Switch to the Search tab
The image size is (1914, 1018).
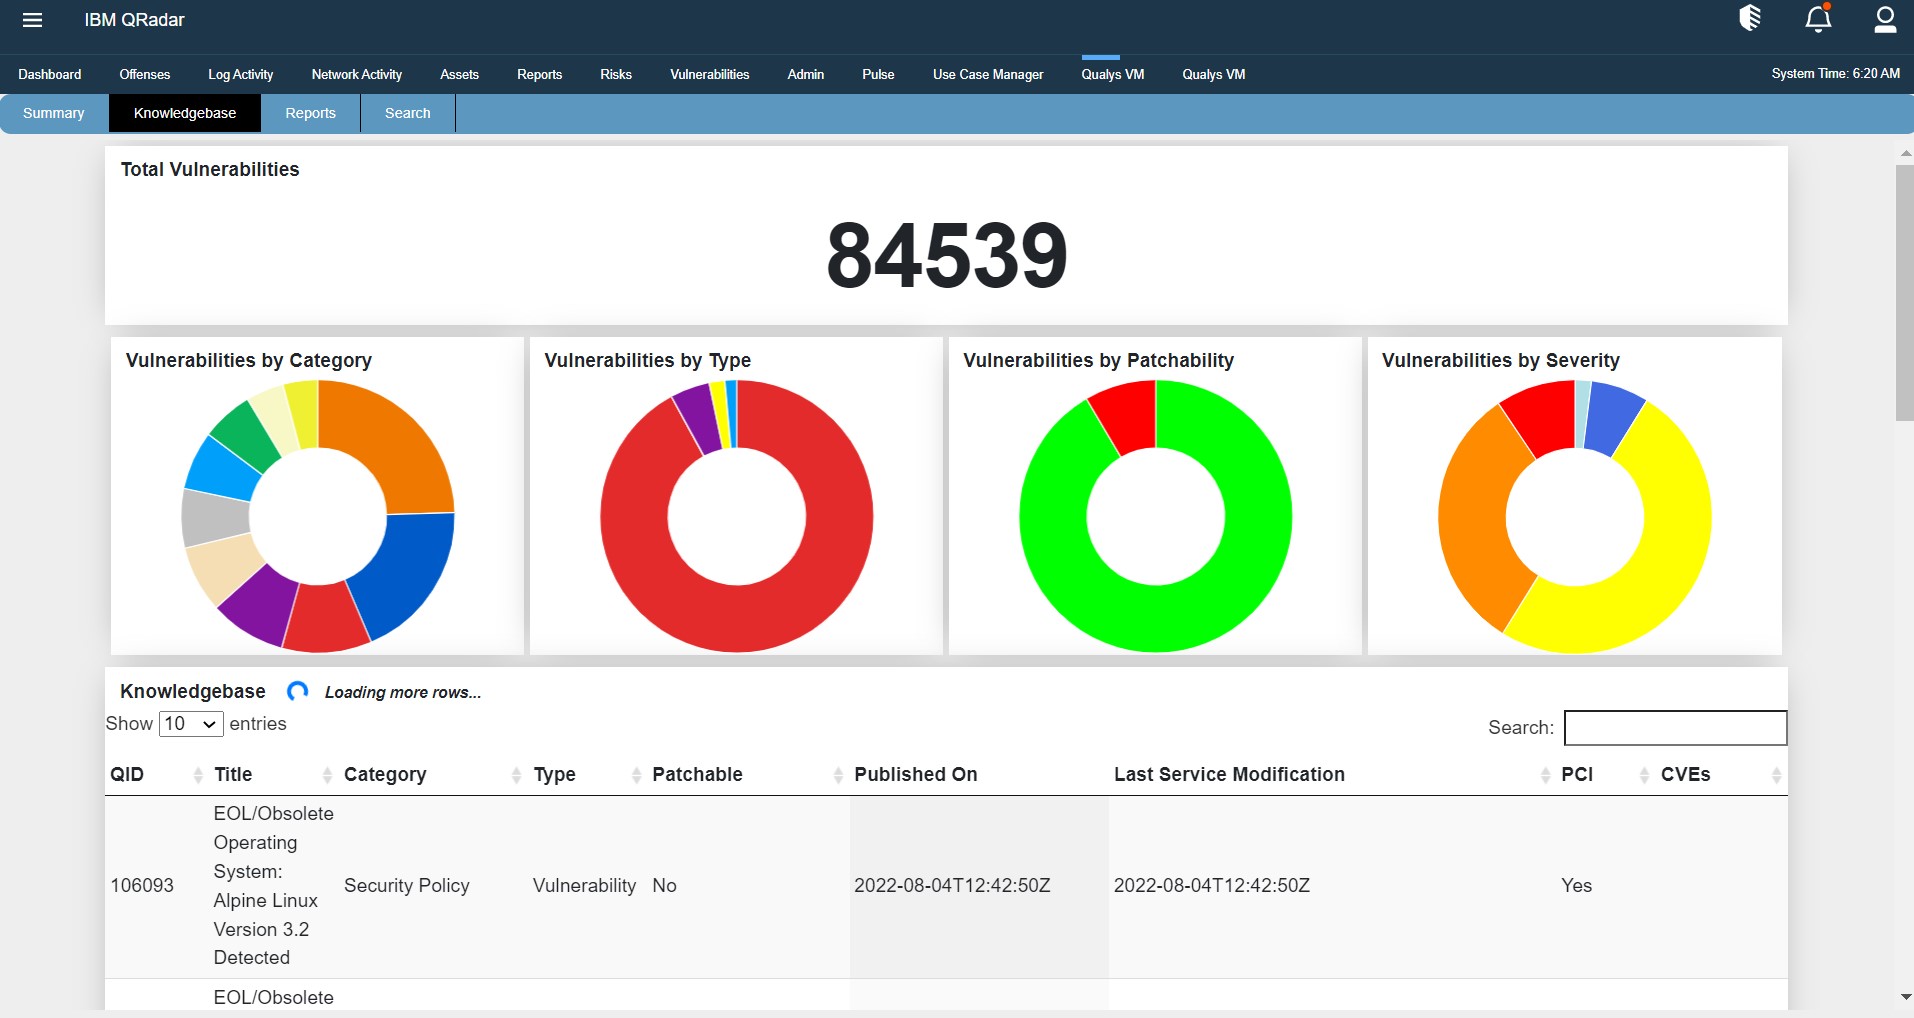tap(406, 113)
